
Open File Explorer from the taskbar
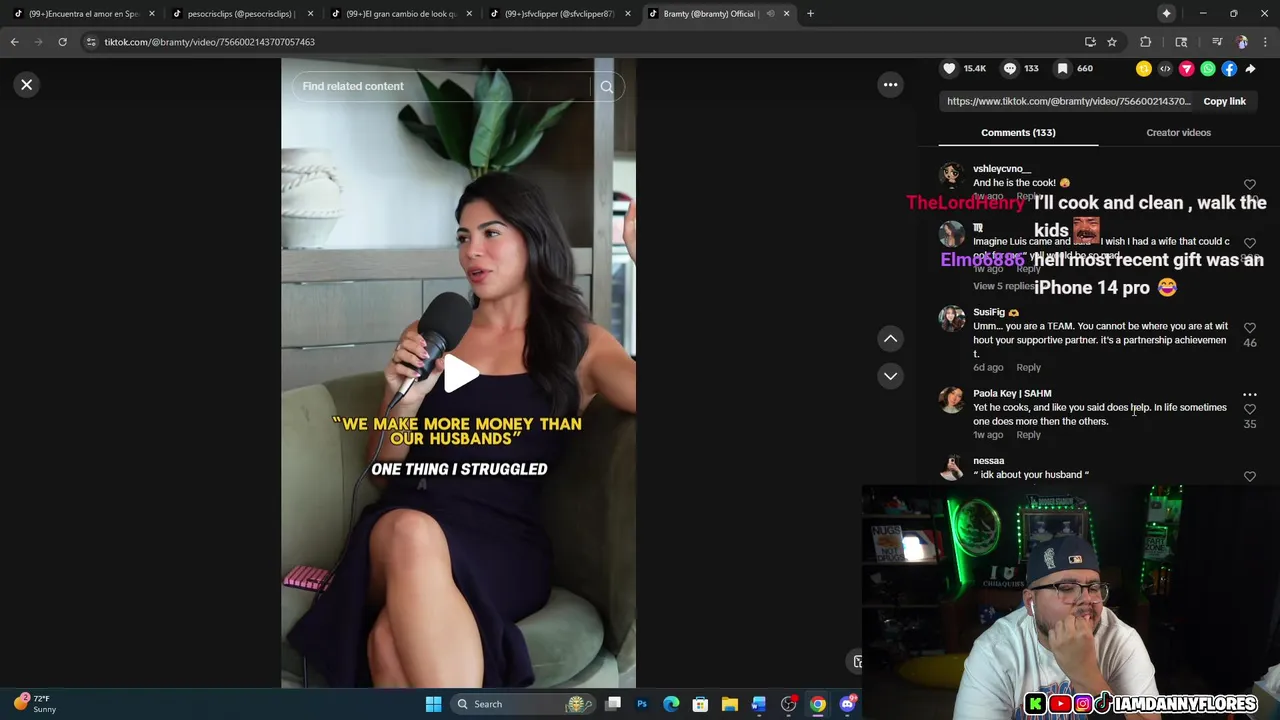click(730, 704)
